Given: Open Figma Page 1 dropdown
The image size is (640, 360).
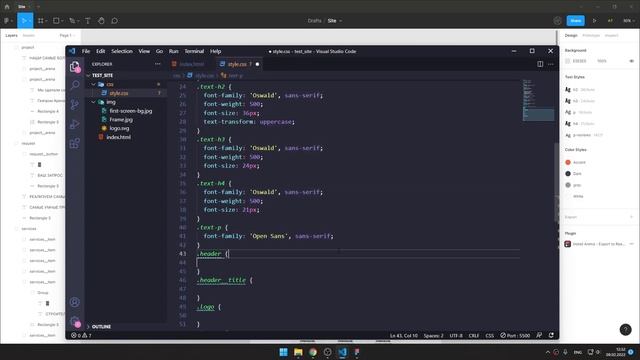Looking at the screenshot, I should pyautogui.click(x=67, y=36).
